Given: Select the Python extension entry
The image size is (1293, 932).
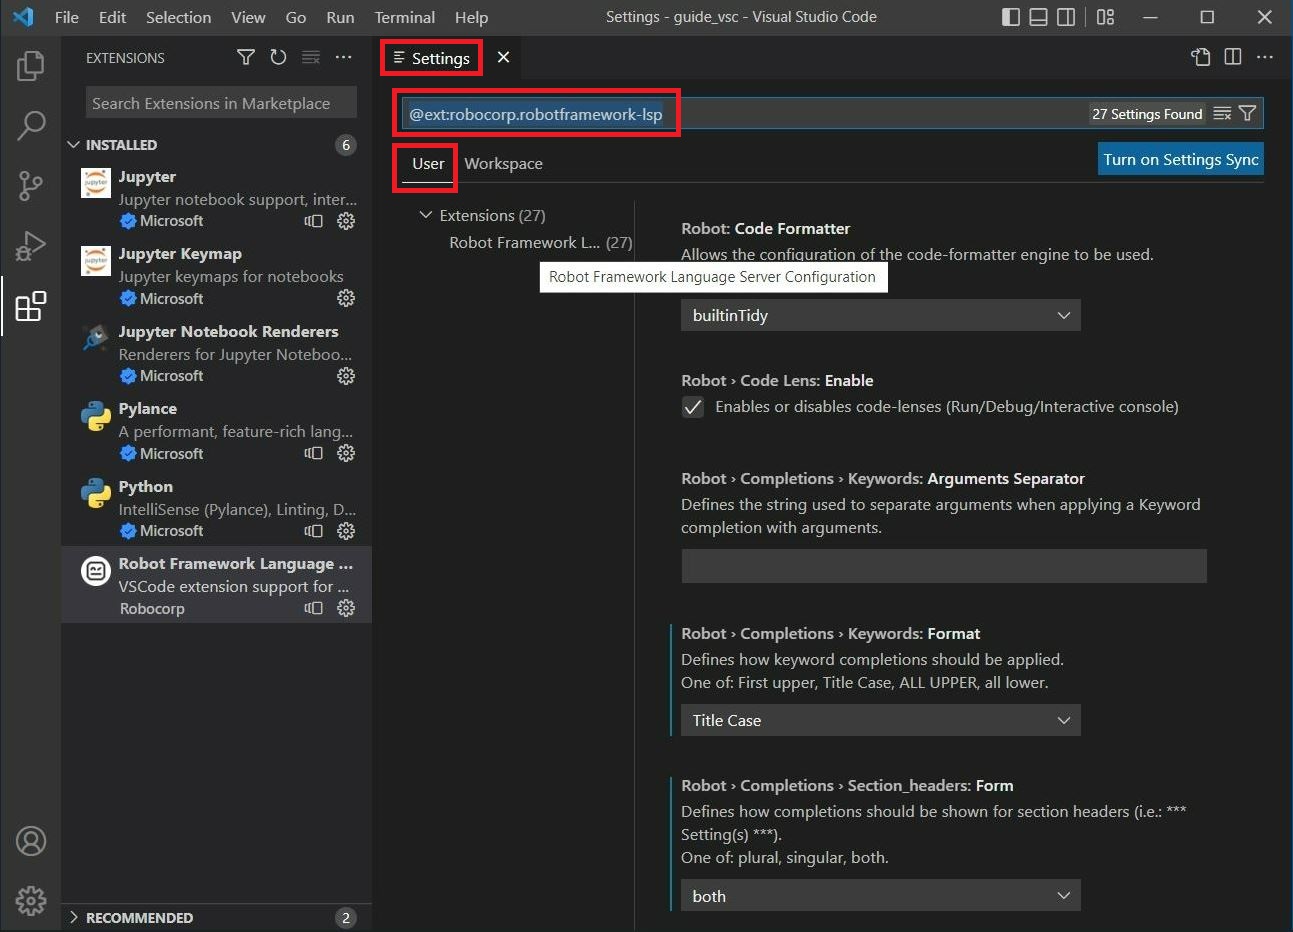Looking at the screenshot, I should [x=216, y=507].
